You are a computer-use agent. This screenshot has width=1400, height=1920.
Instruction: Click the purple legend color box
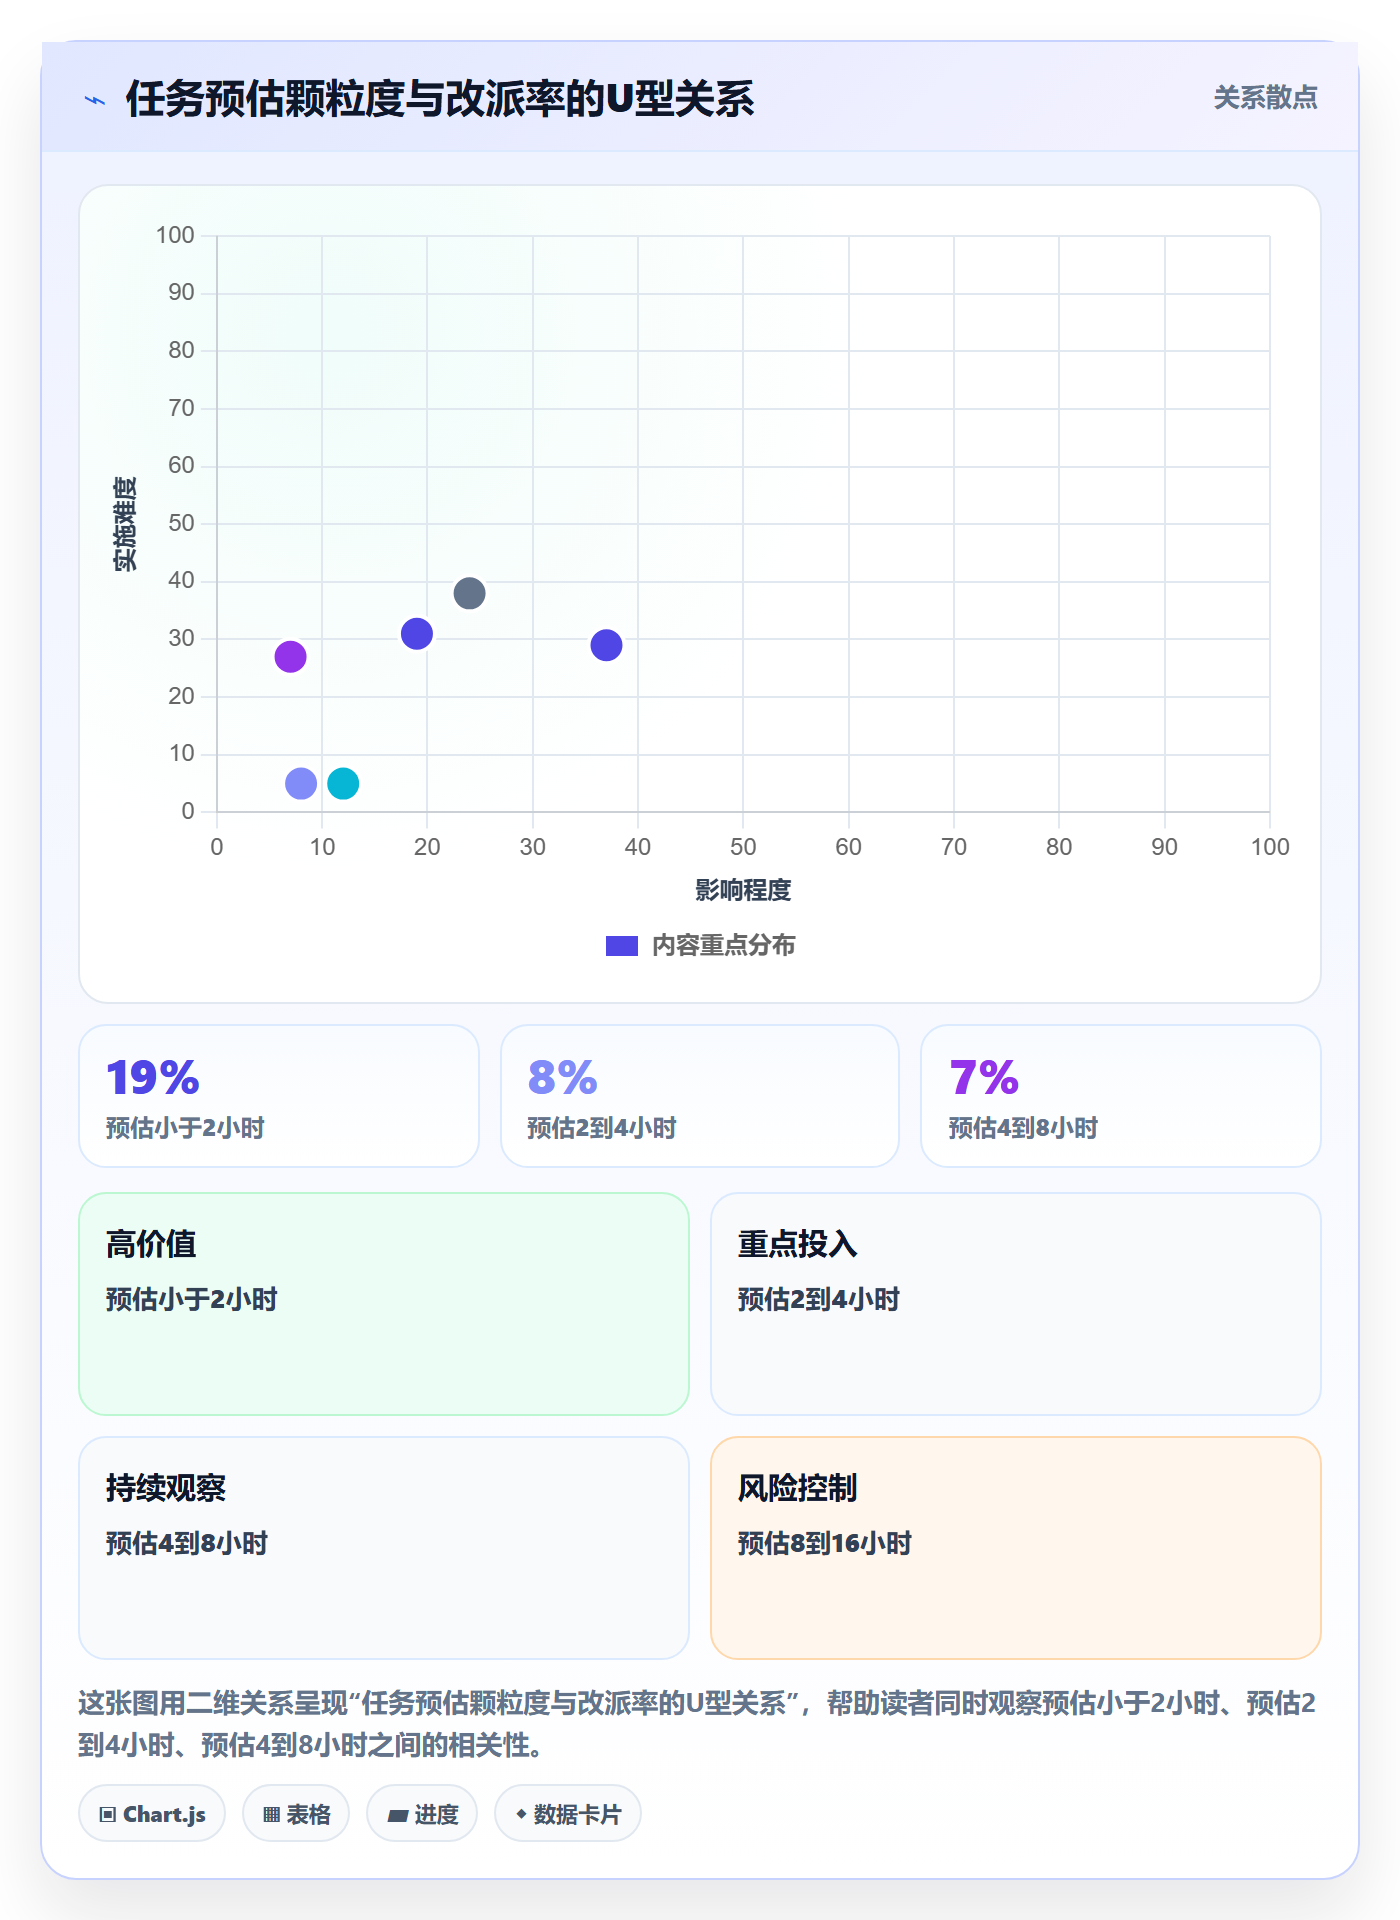point(622,946)
